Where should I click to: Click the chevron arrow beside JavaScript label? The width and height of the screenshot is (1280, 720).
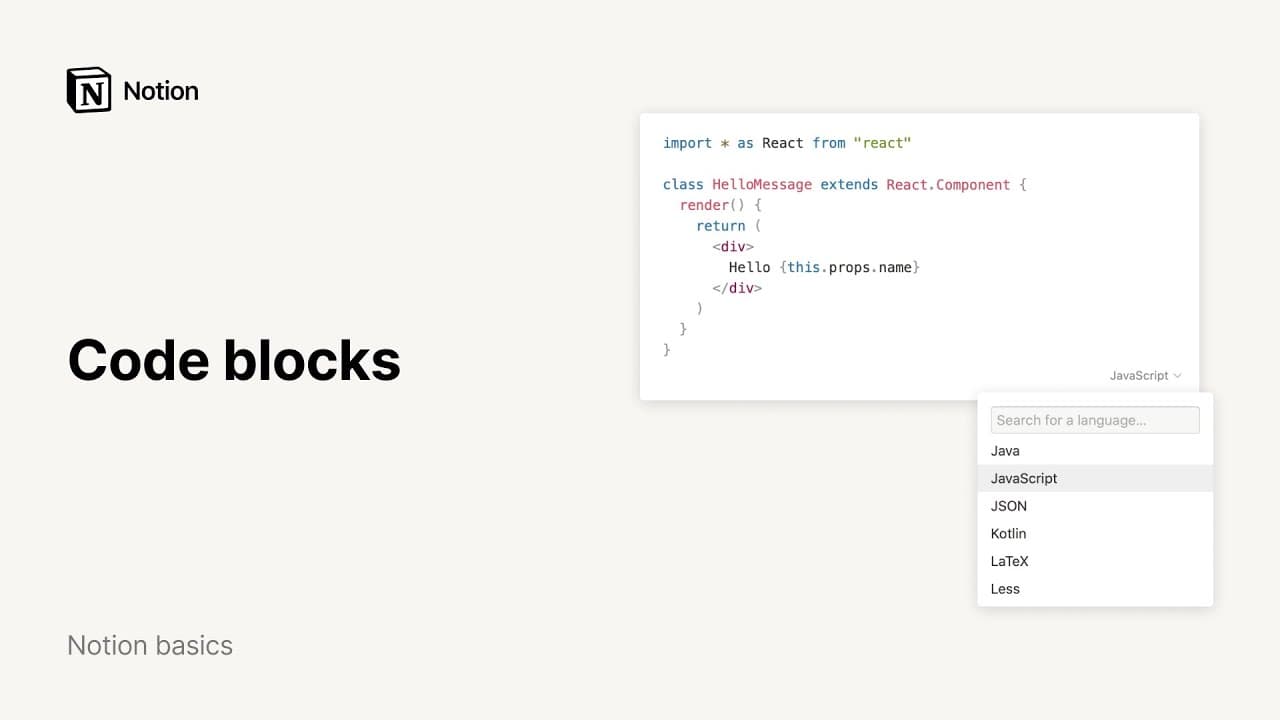point(1177,376)
